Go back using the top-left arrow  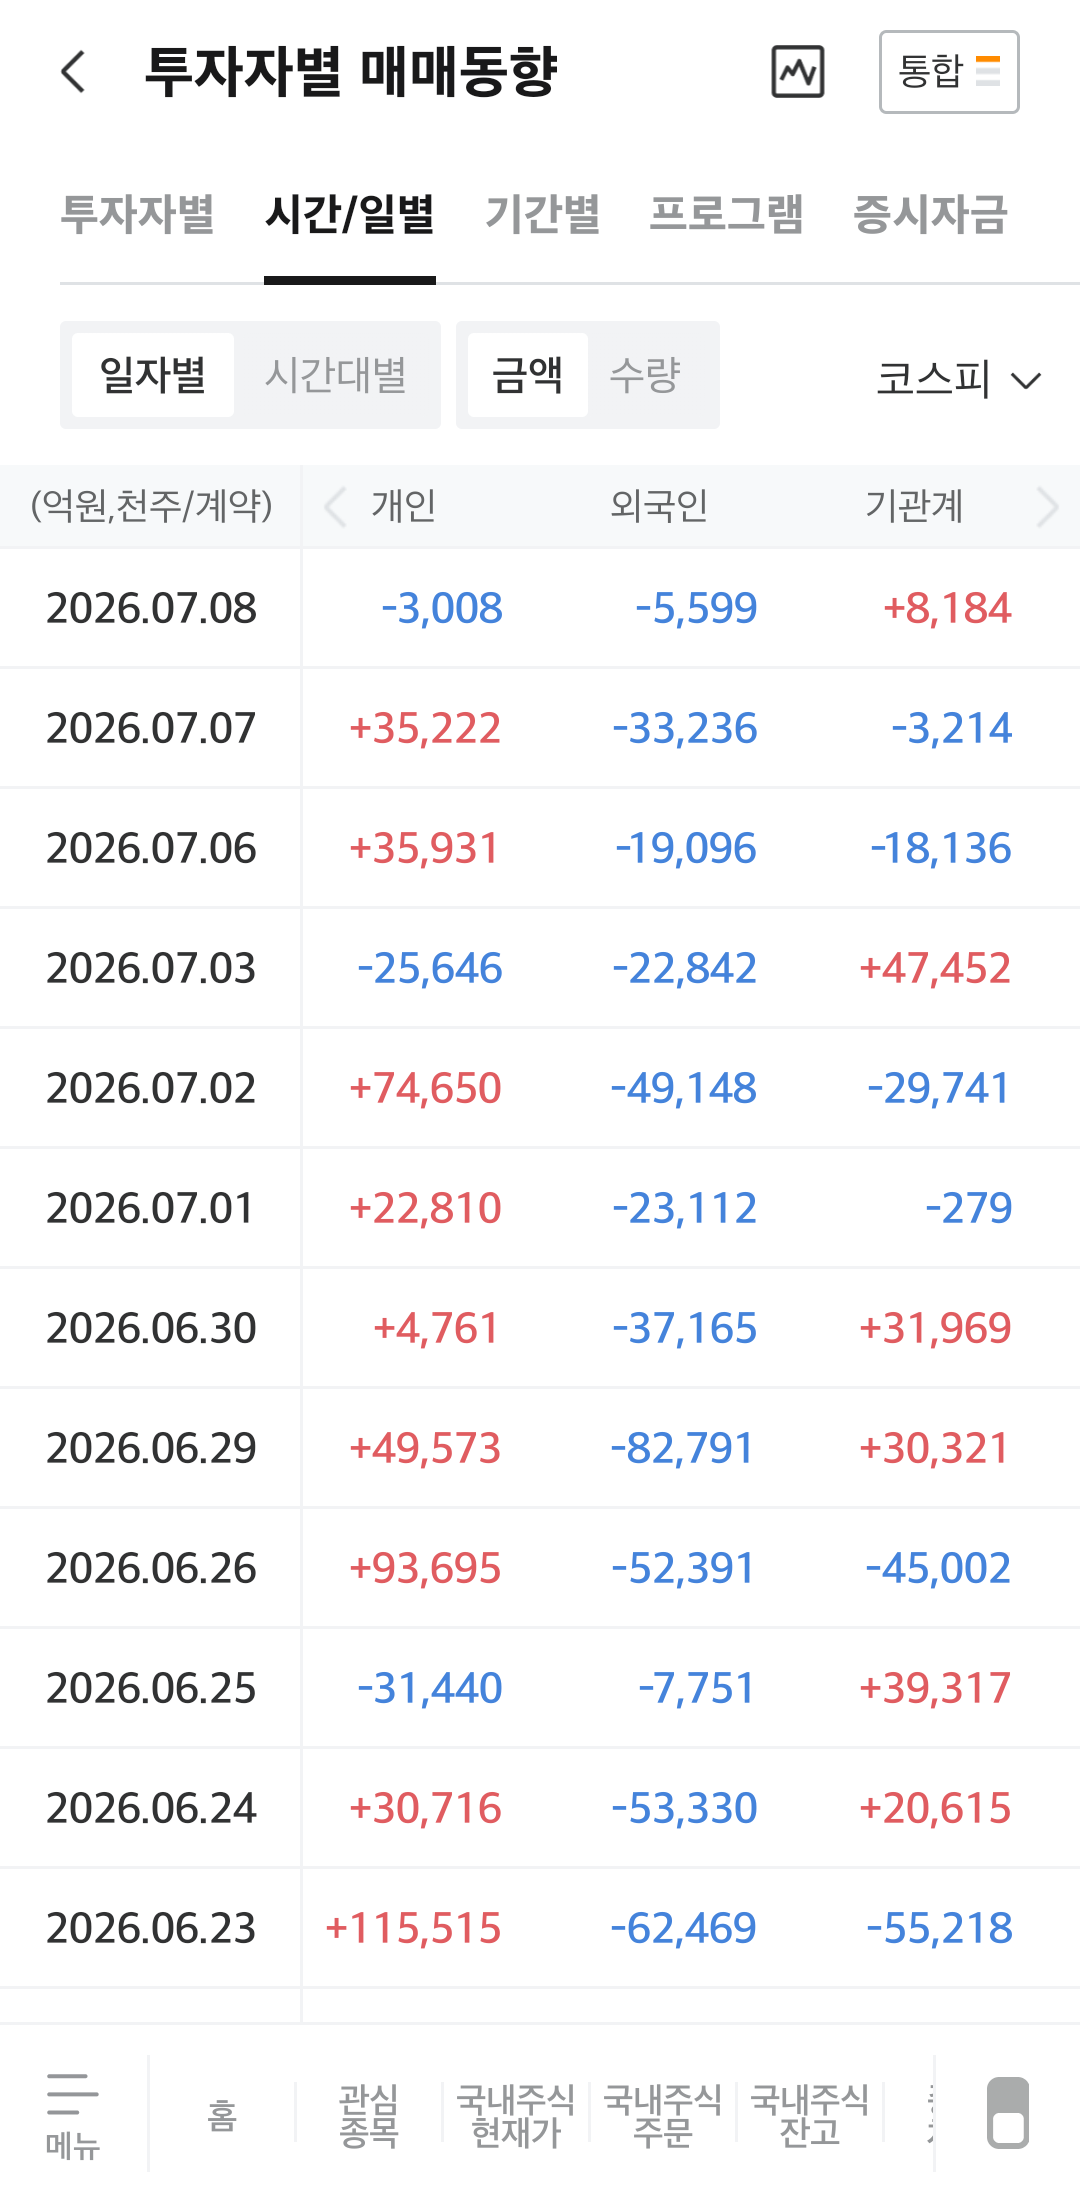[73, 72]
